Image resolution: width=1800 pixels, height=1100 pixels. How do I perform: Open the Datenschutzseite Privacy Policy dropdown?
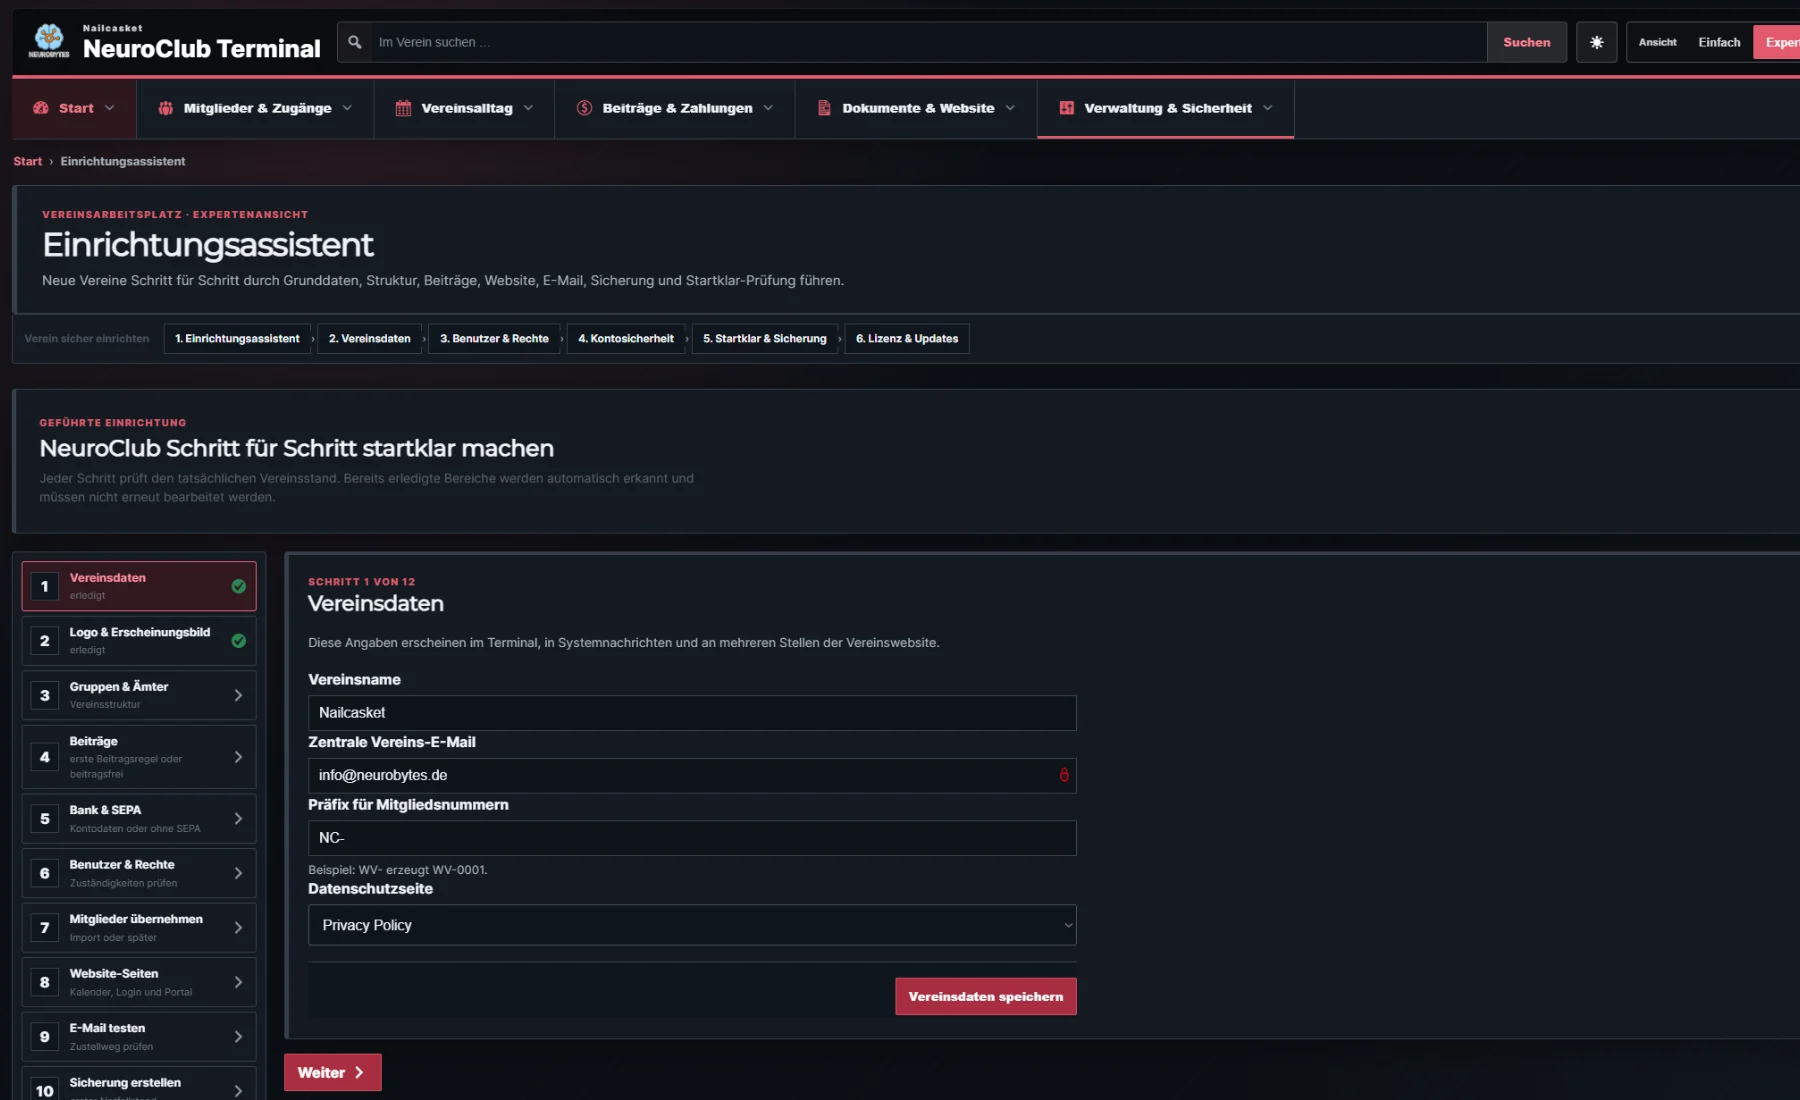pos(692,925)
